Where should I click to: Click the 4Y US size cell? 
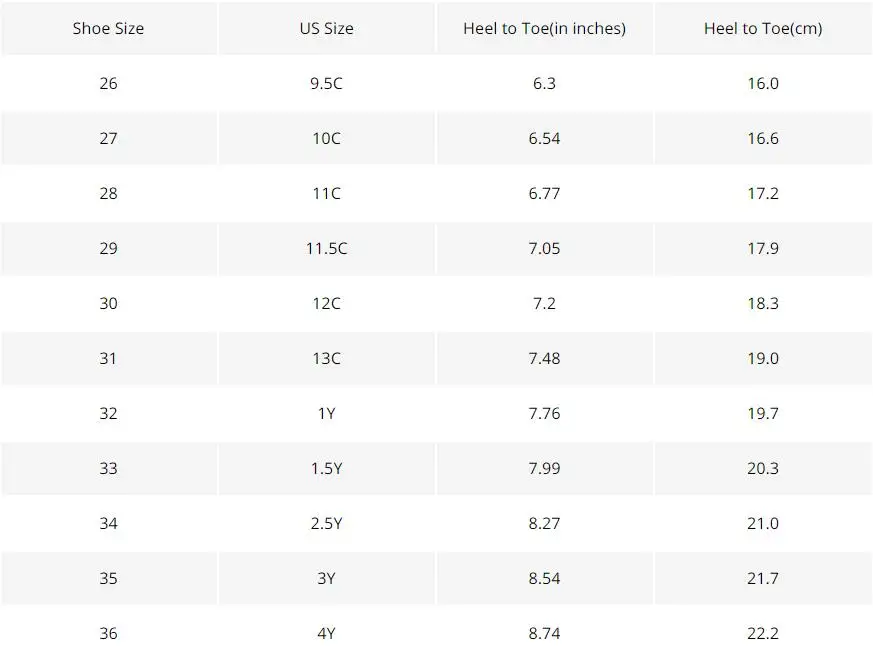(x=326, y=633)
